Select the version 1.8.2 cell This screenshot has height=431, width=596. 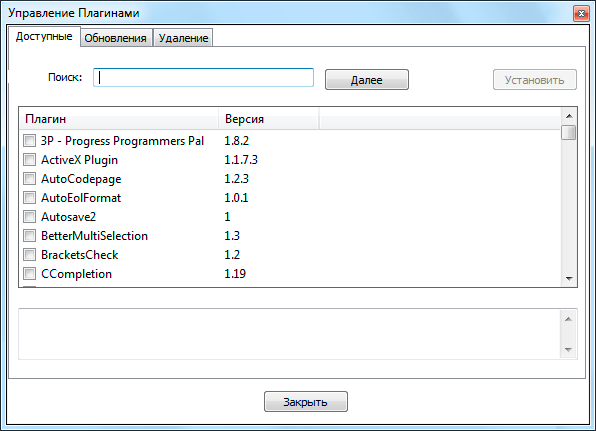click(236, 141)
